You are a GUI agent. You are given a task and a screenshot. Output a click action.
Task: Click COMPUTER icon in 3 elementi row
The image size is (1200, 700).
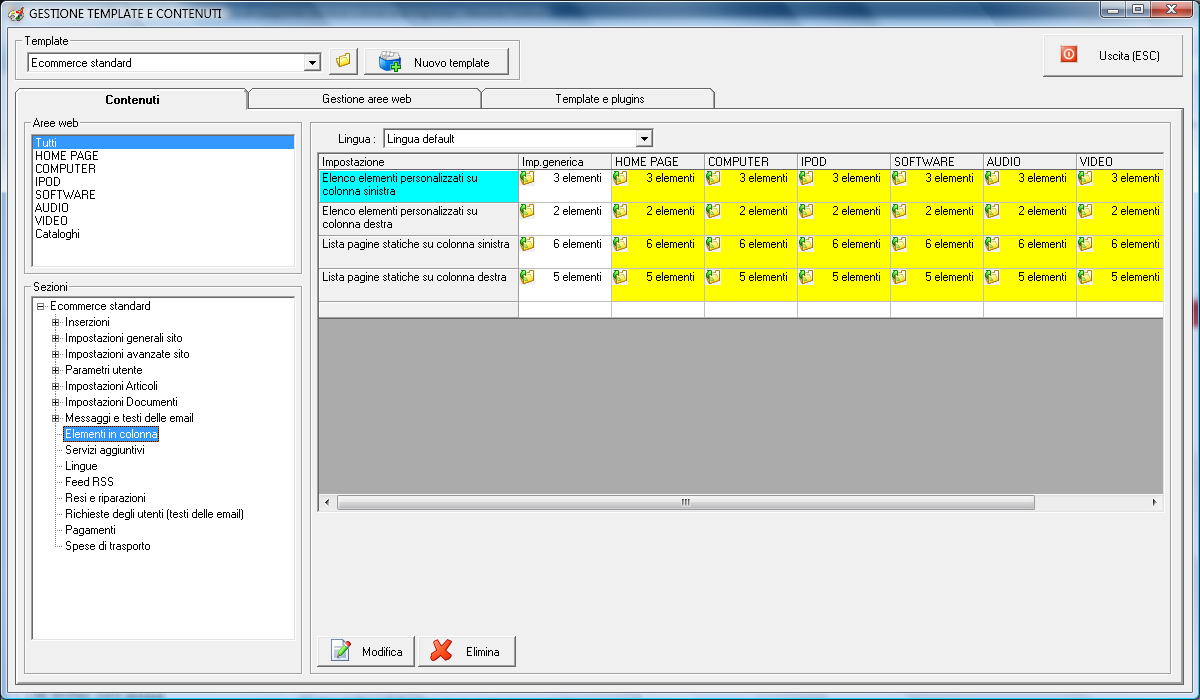click(713, 178)
